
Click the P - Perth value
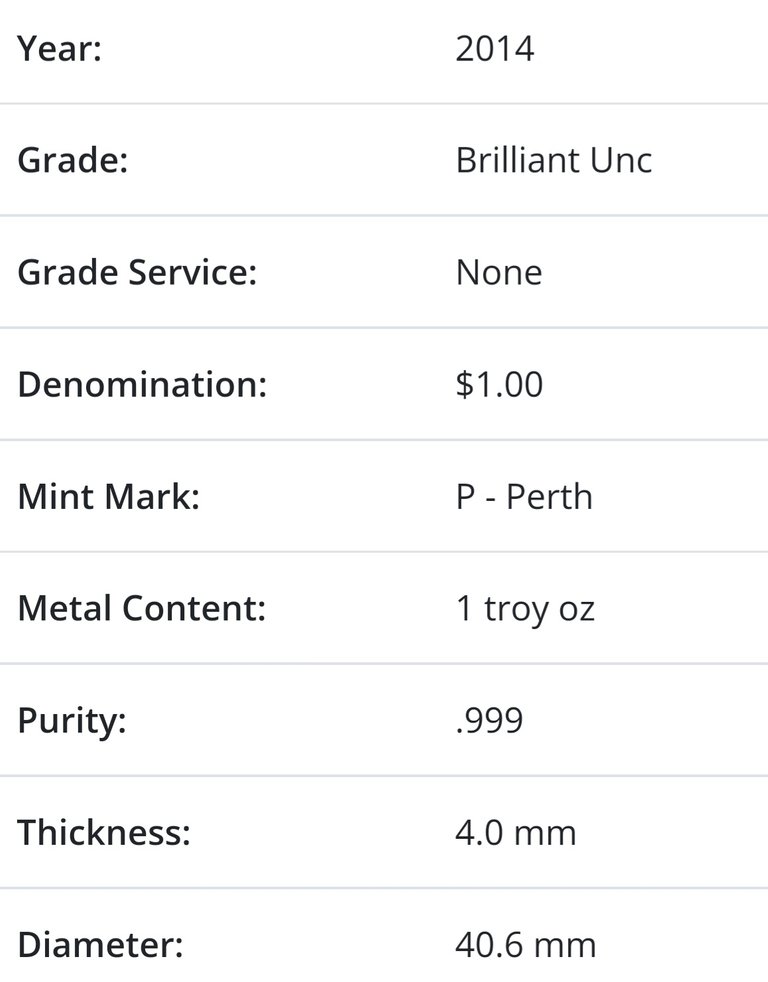pos(524,497)
